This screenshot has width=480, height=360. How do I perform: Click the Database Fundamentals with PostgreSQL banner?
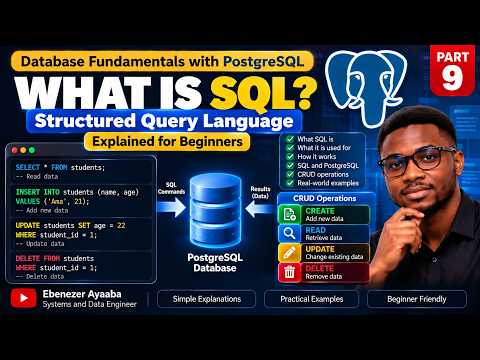[162, 61]
